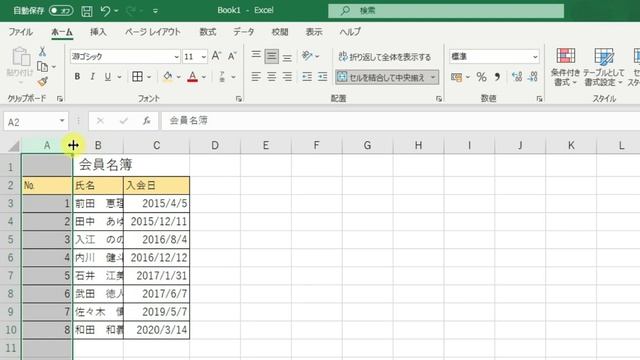The width and height of the screenshot is (640, 360).
Task: Click セルを結合して中央揃え button
Action: (x=382, y=77)
